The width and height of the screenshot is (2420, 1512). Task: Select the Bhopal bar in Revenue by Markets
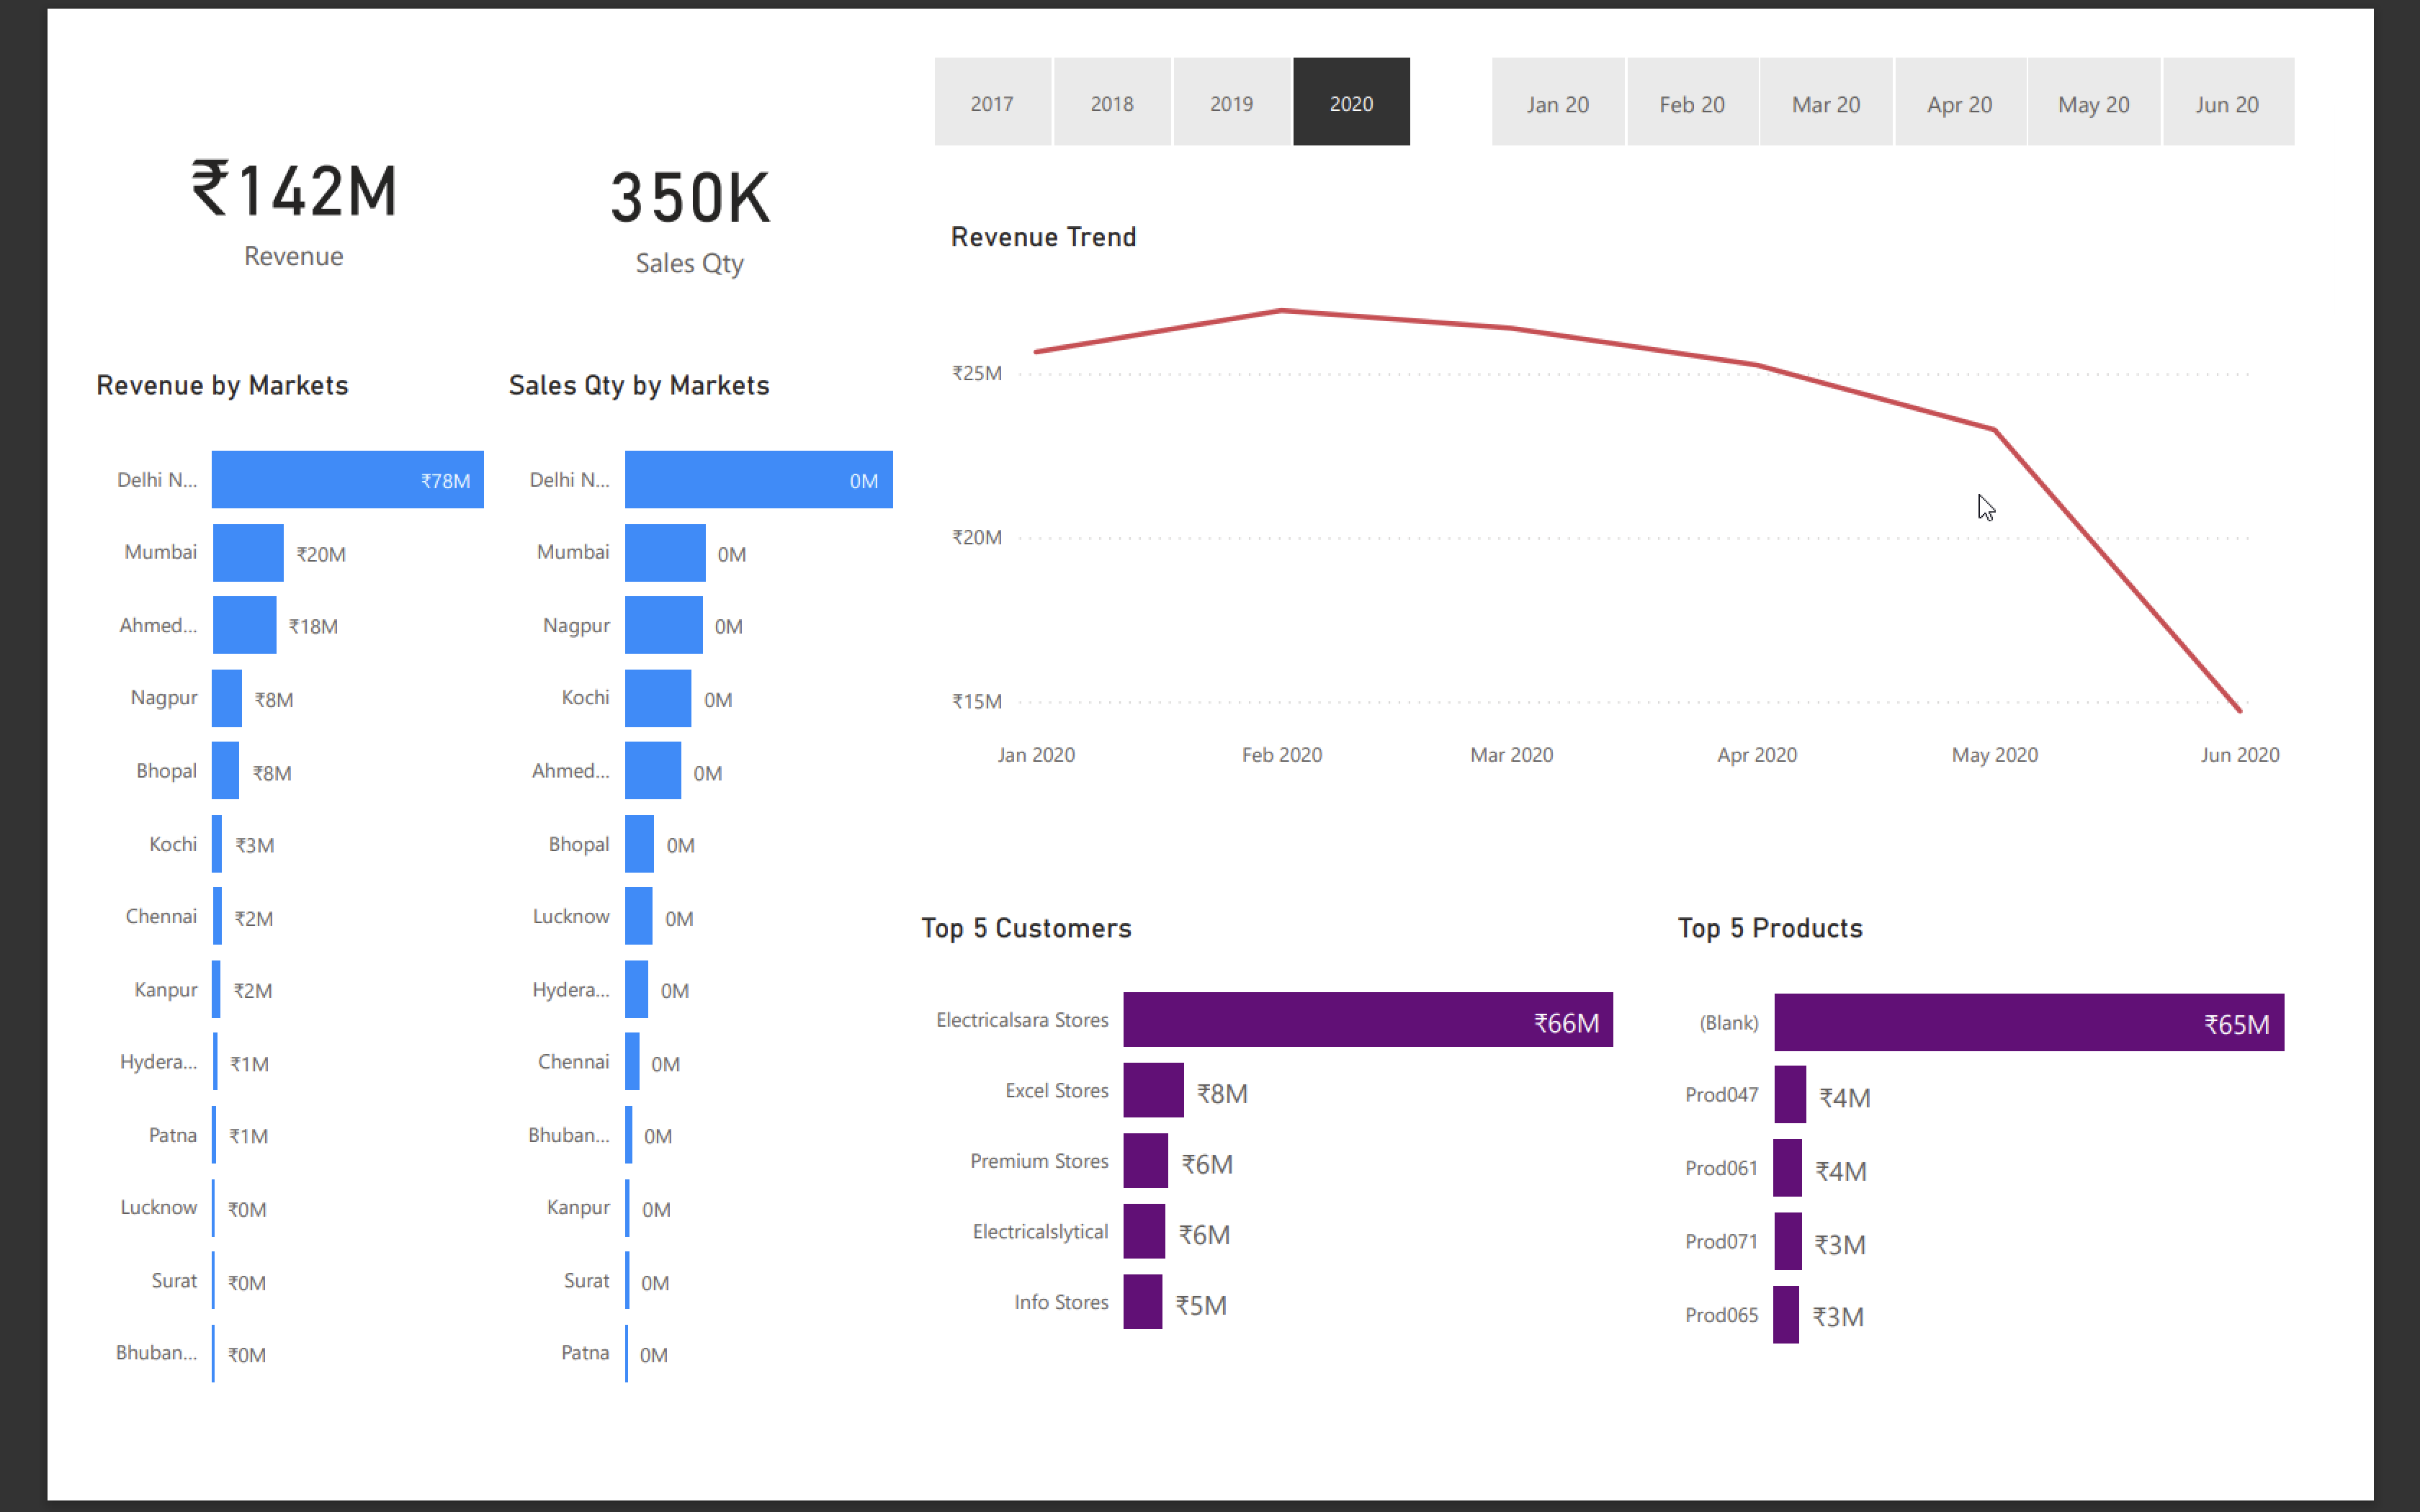tap(225, 770)
